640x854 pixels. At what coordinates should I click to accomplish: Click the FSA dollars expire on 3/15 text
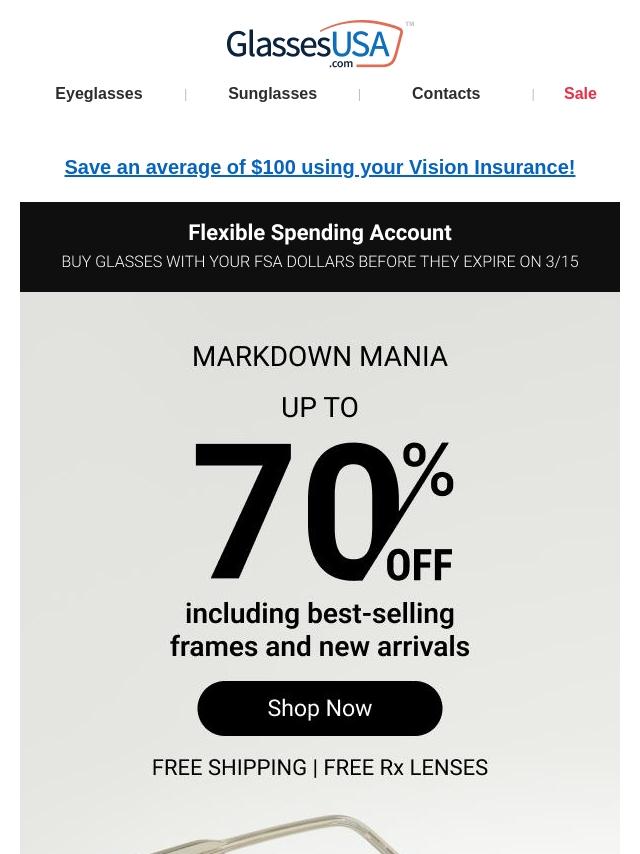320,262
